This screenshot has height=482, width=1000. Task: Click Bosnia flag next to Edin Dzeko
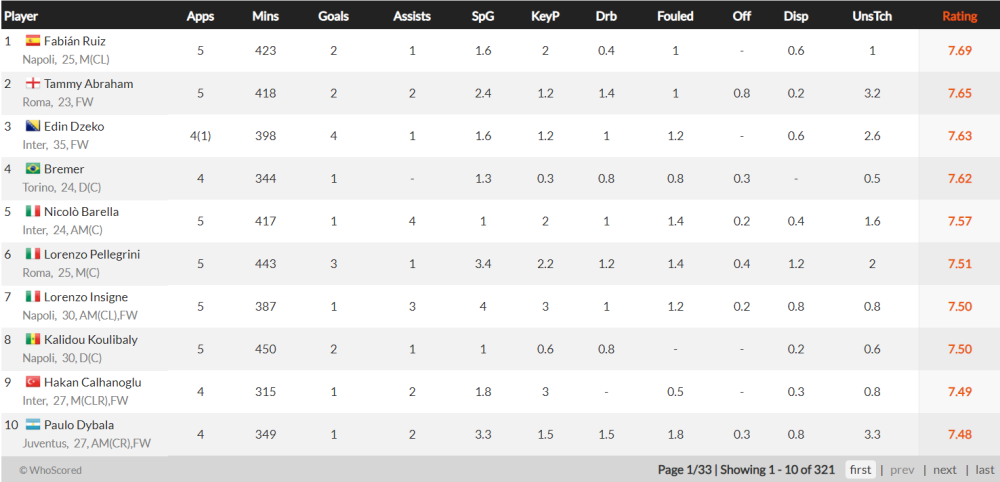pos(33,126)
